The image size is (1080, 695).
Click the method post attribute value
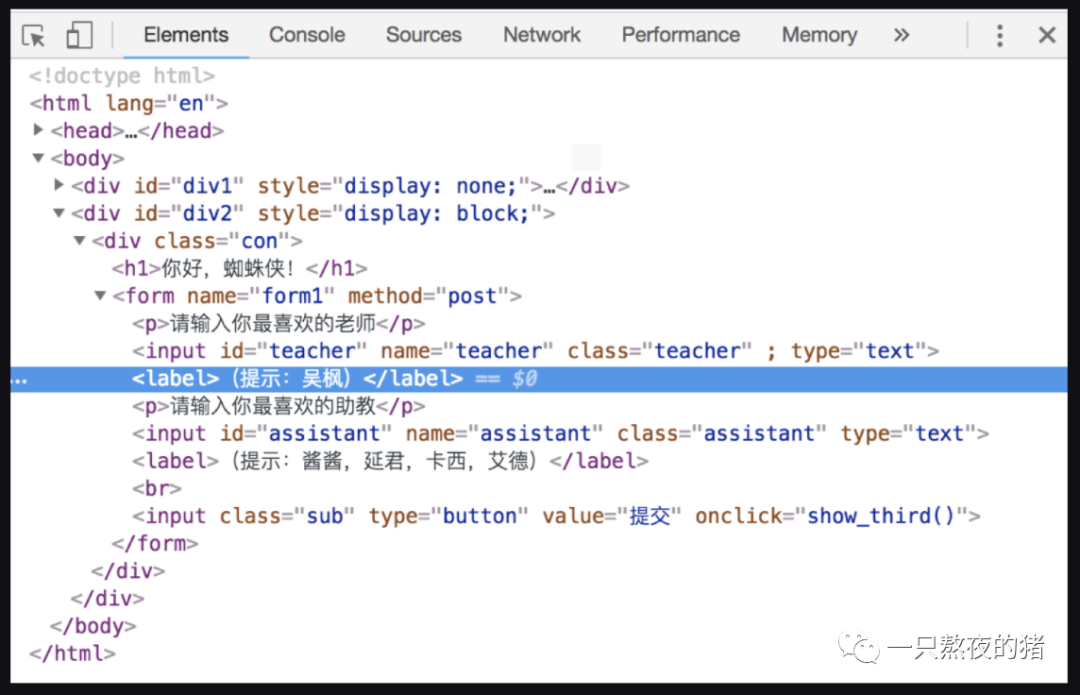pyautogui.click(x=472, y=296)
